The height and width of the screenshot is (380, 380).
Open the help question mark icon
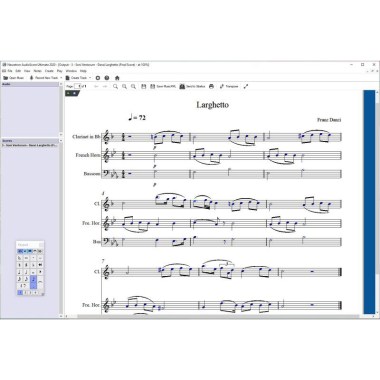[x=107, y=78]
